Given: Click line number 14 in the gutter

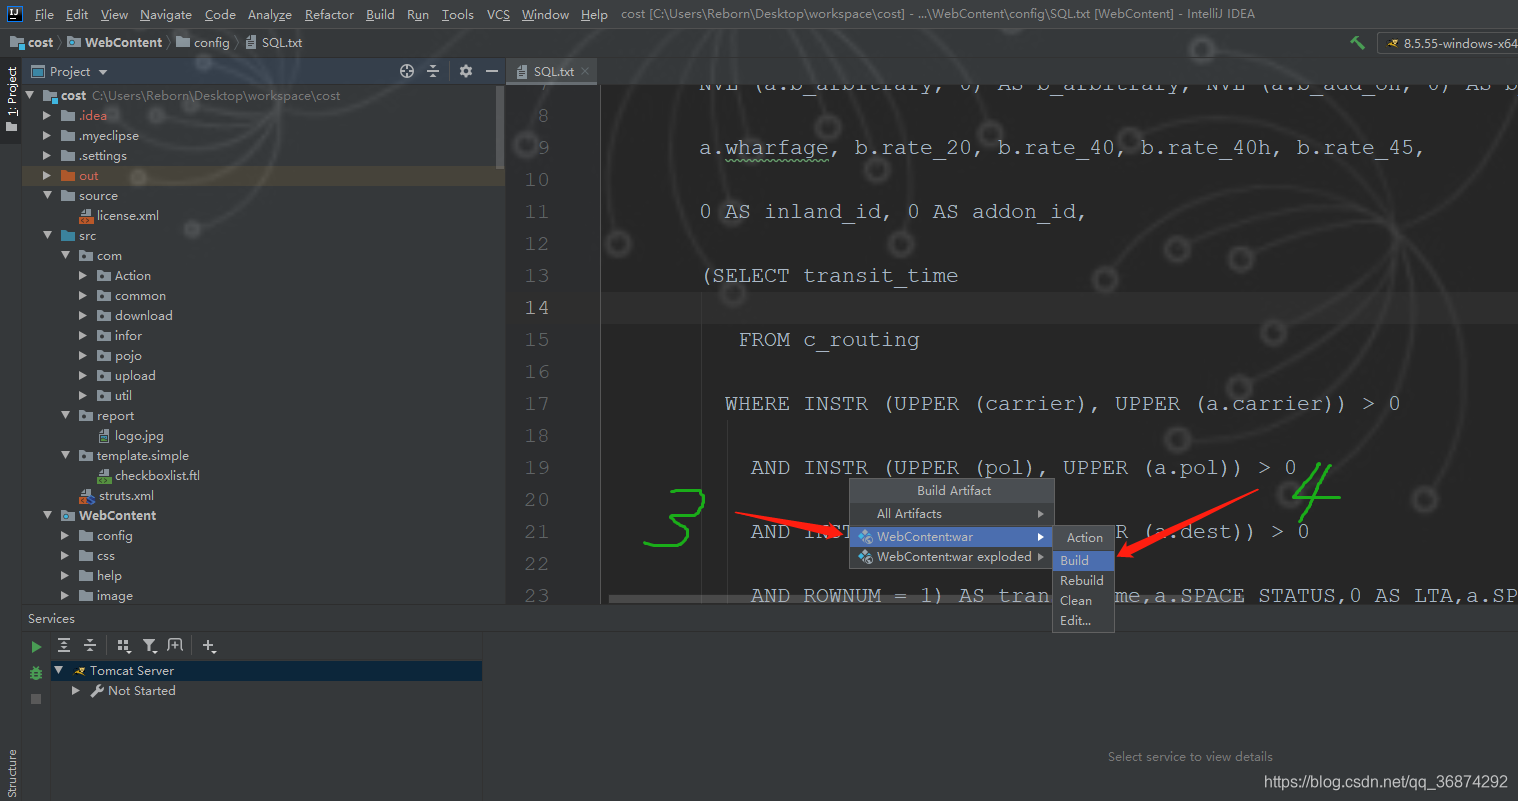Looking at the screenshot, I should coord(537,308).
